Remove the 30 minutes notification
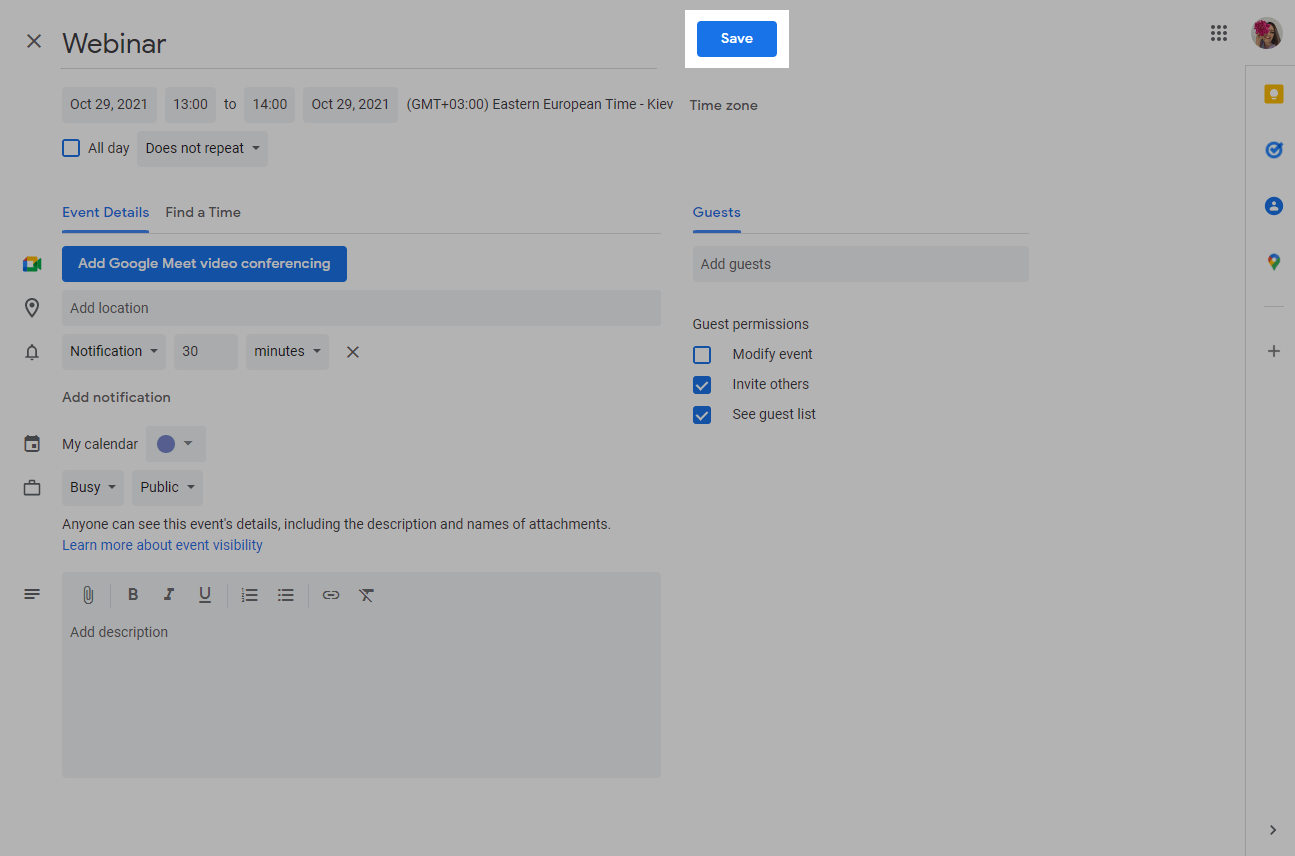The image size is (1295, 856). coord(352,352)
